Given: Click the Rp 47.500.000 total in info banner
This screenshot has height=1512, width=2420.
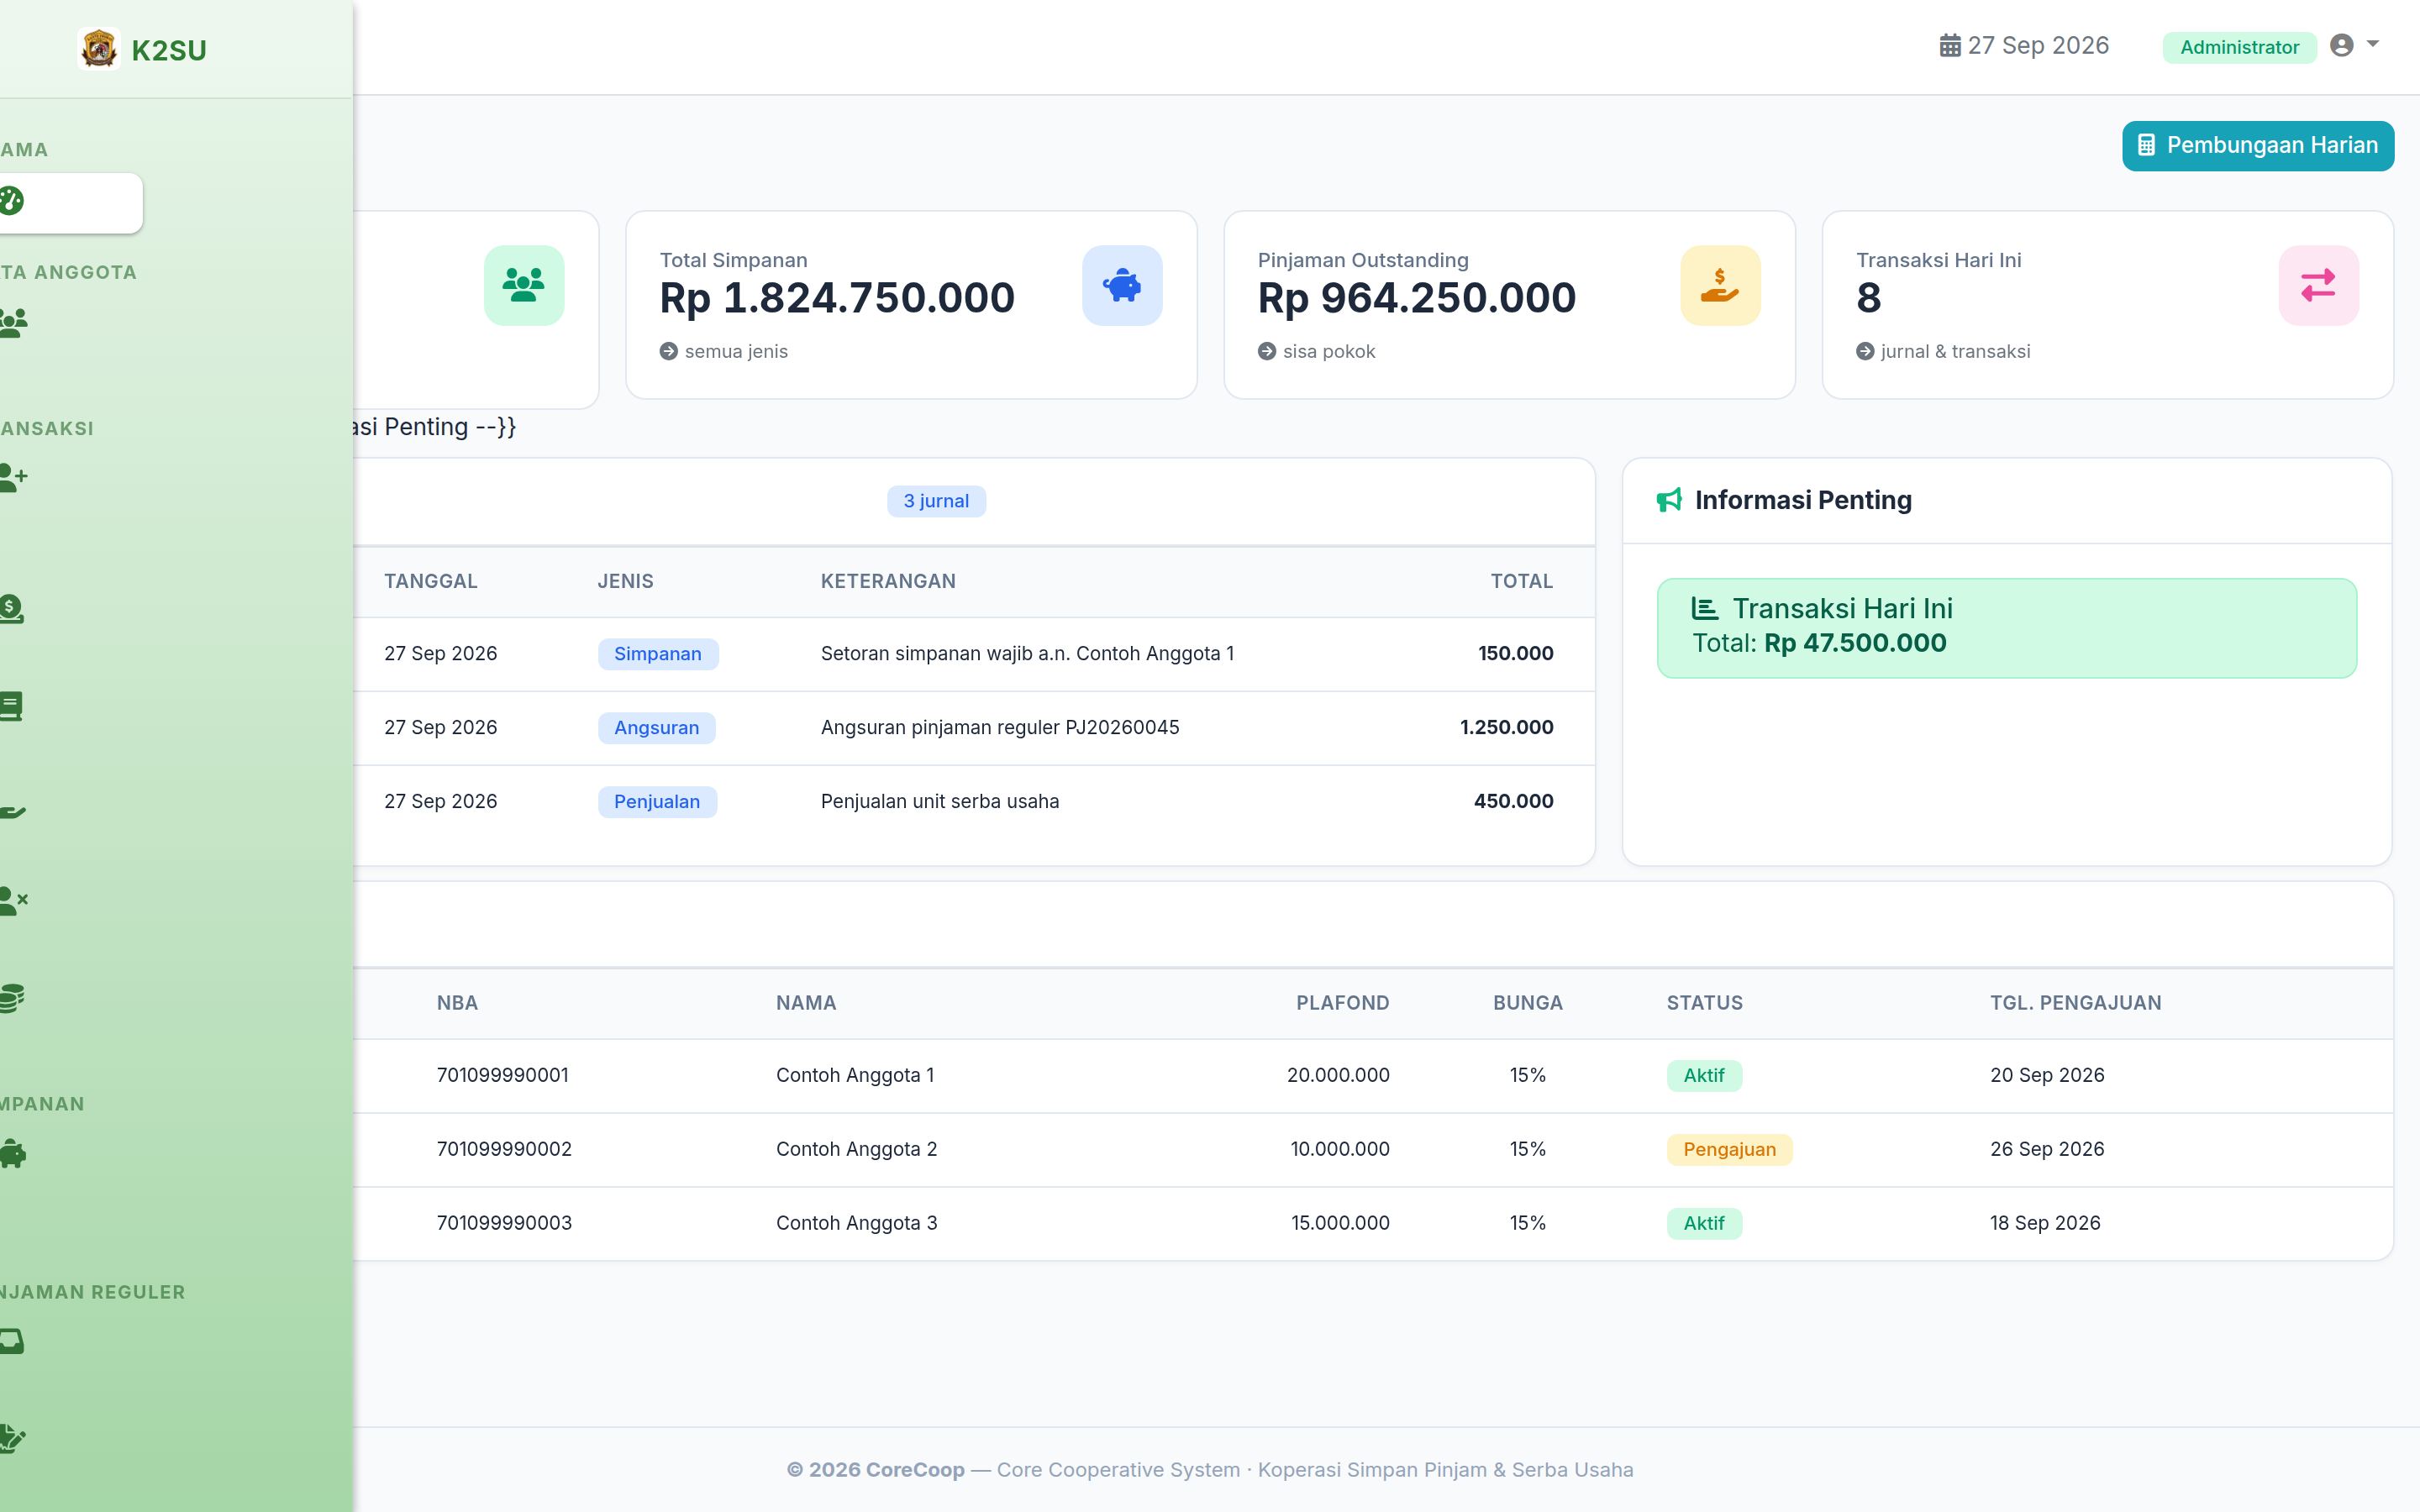Looking at the screenshot, I should click(1855, 643).
